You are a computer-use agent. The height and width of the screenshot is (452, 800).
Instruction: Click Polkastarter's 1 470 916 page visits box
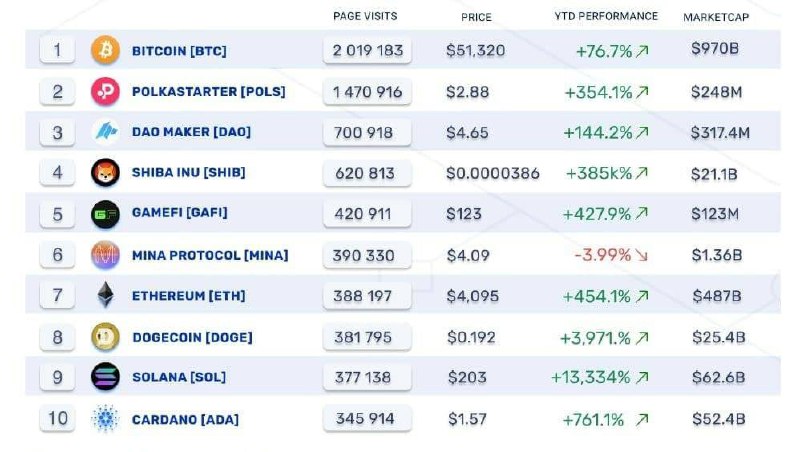[x=367, y=92]
